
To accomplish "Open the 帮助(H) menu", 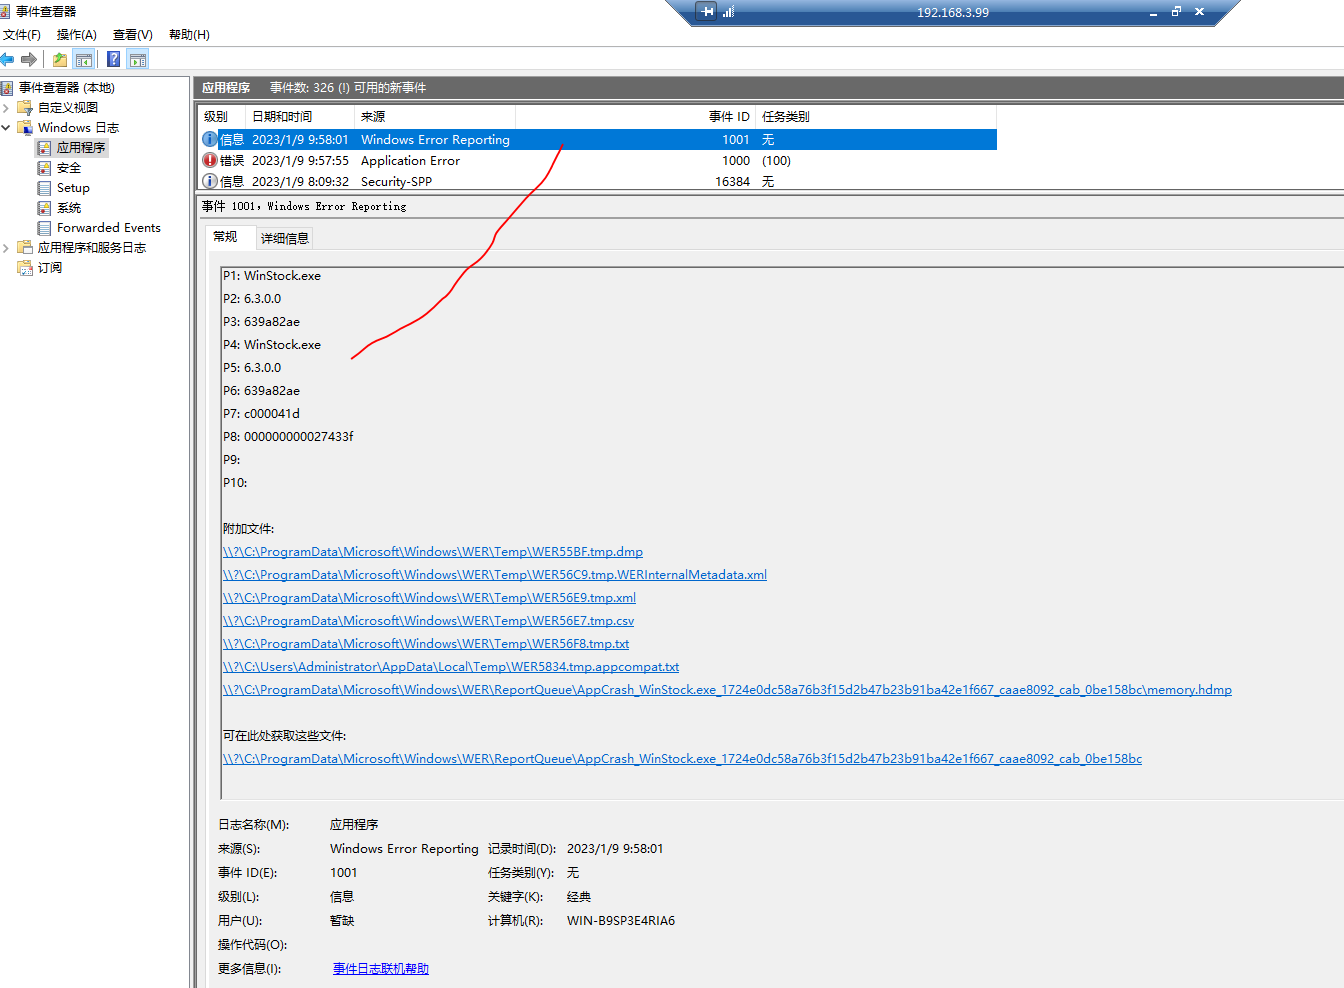I will [x=189, y=35].
